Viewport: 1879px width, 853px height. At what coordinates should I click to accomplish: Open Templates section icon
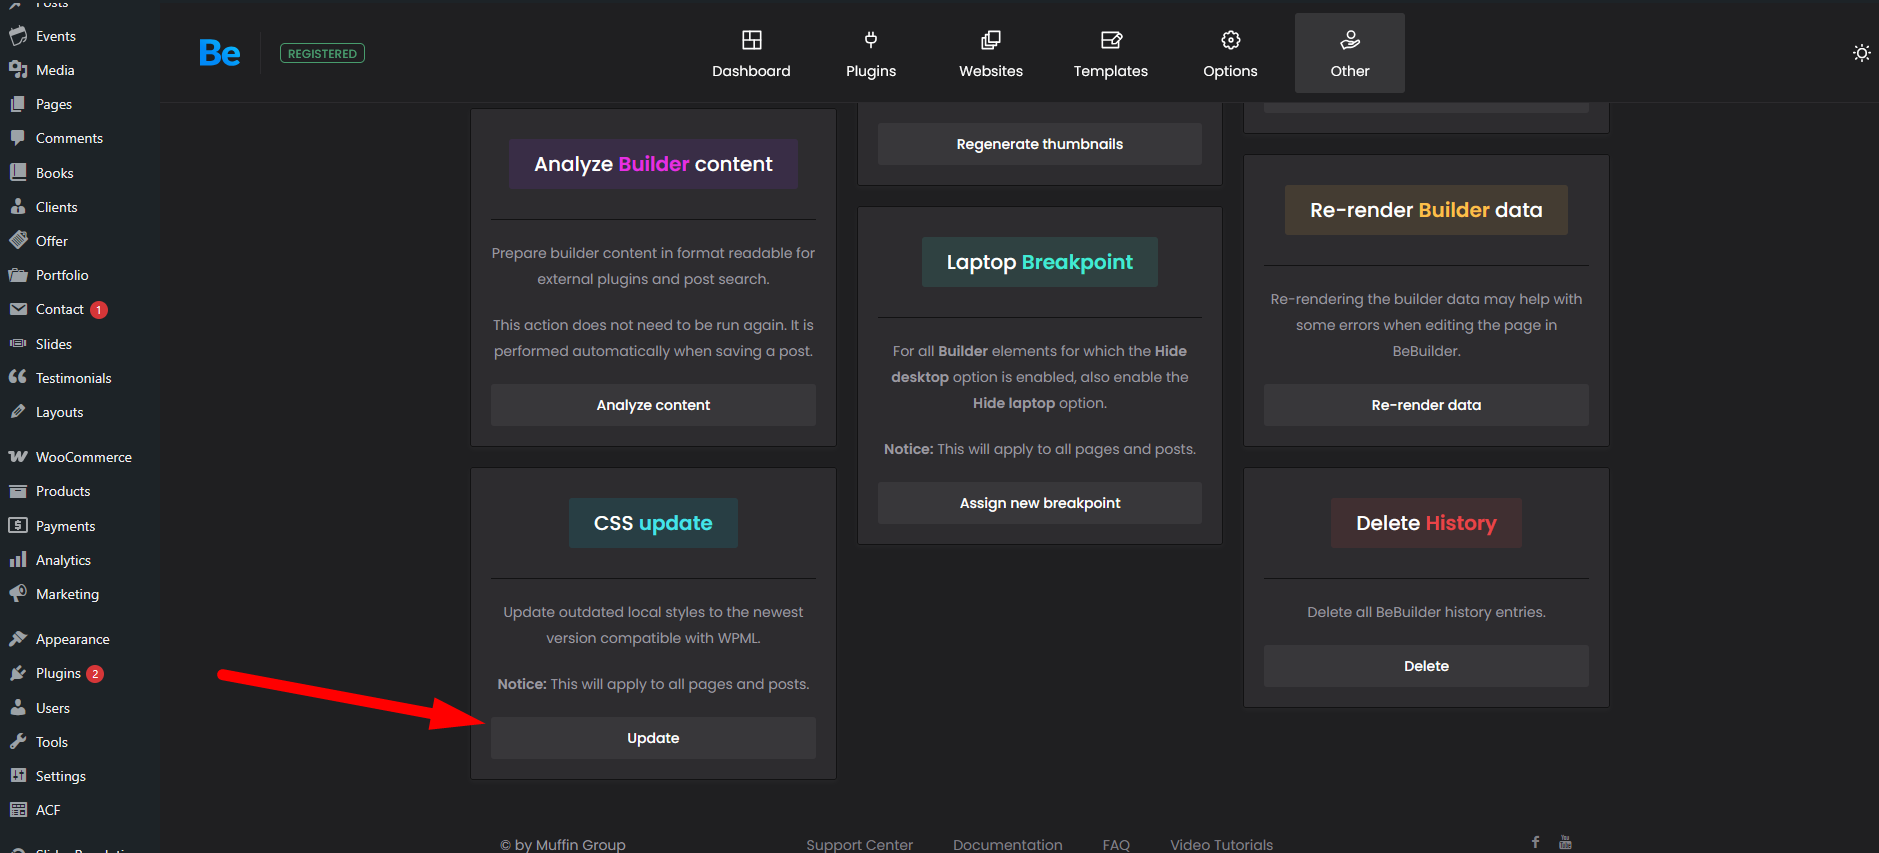pos(1110,41)
